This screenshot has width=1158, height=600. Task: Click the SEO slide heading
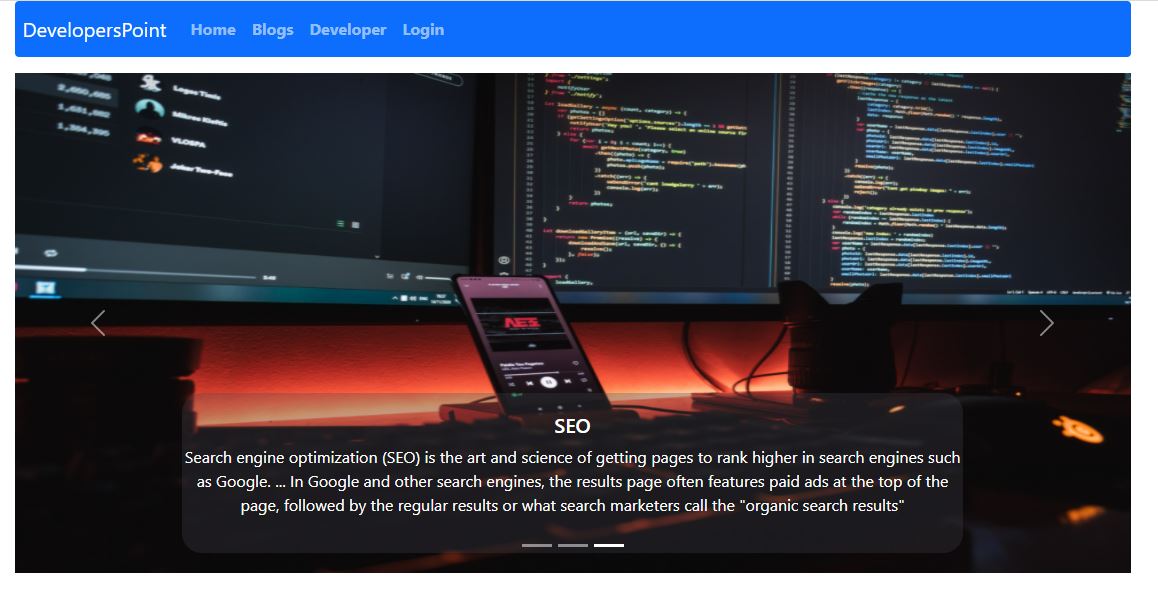(572, 426)
